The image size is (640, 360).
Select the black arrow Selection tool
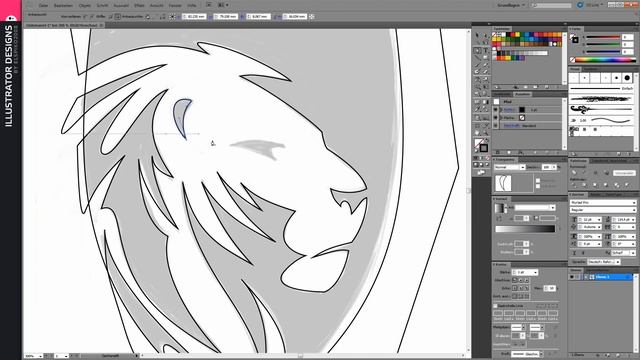(x=477, y=36)
